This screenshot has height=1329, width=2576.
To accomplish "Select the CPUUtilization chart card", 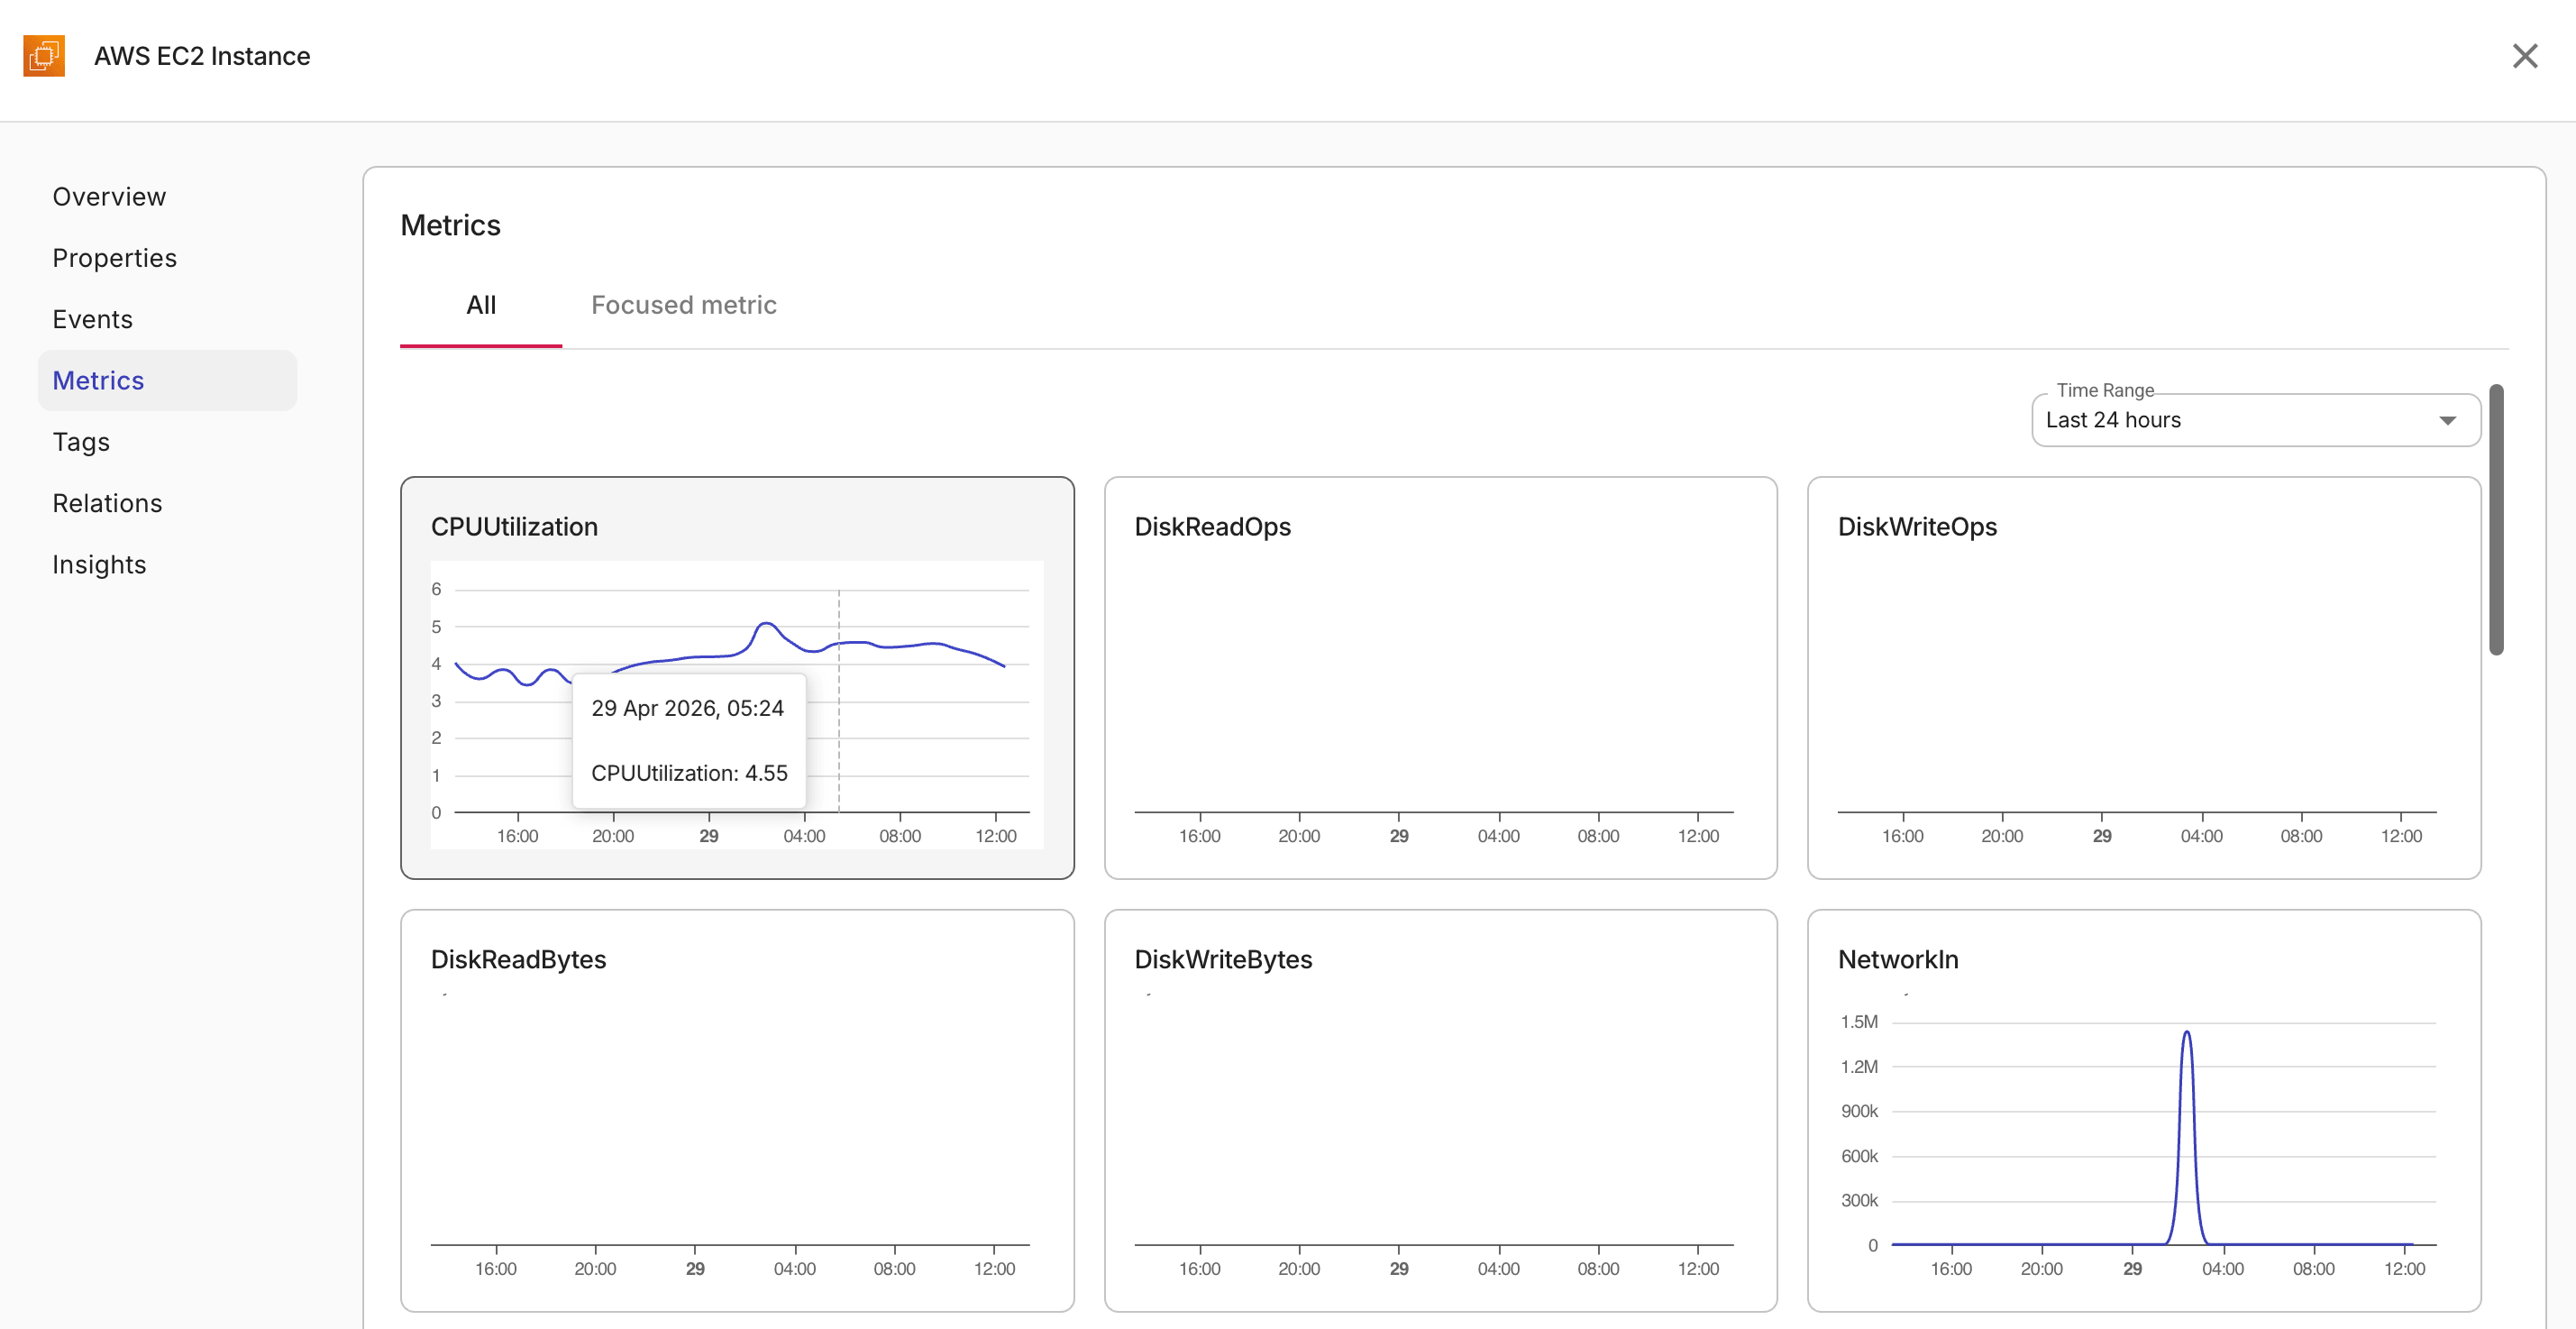I will (738, 678).
